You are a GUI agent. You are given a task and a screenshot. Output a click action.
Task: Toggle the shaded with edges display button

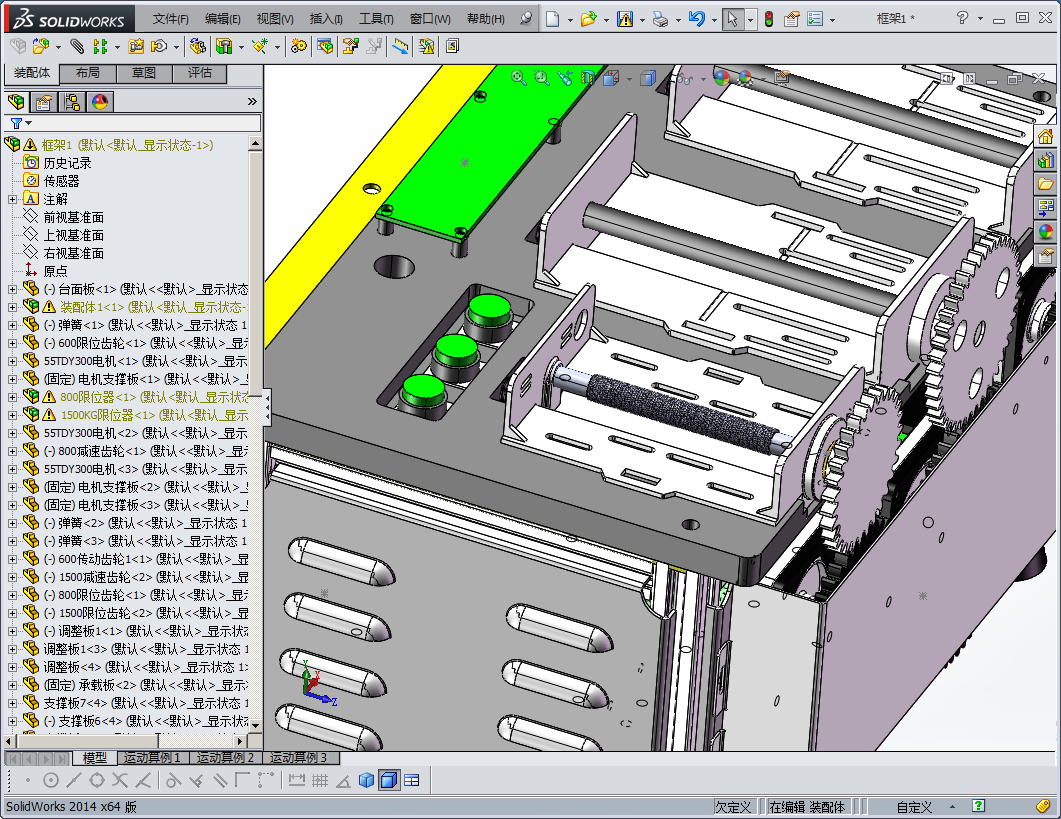click(389, 780)
